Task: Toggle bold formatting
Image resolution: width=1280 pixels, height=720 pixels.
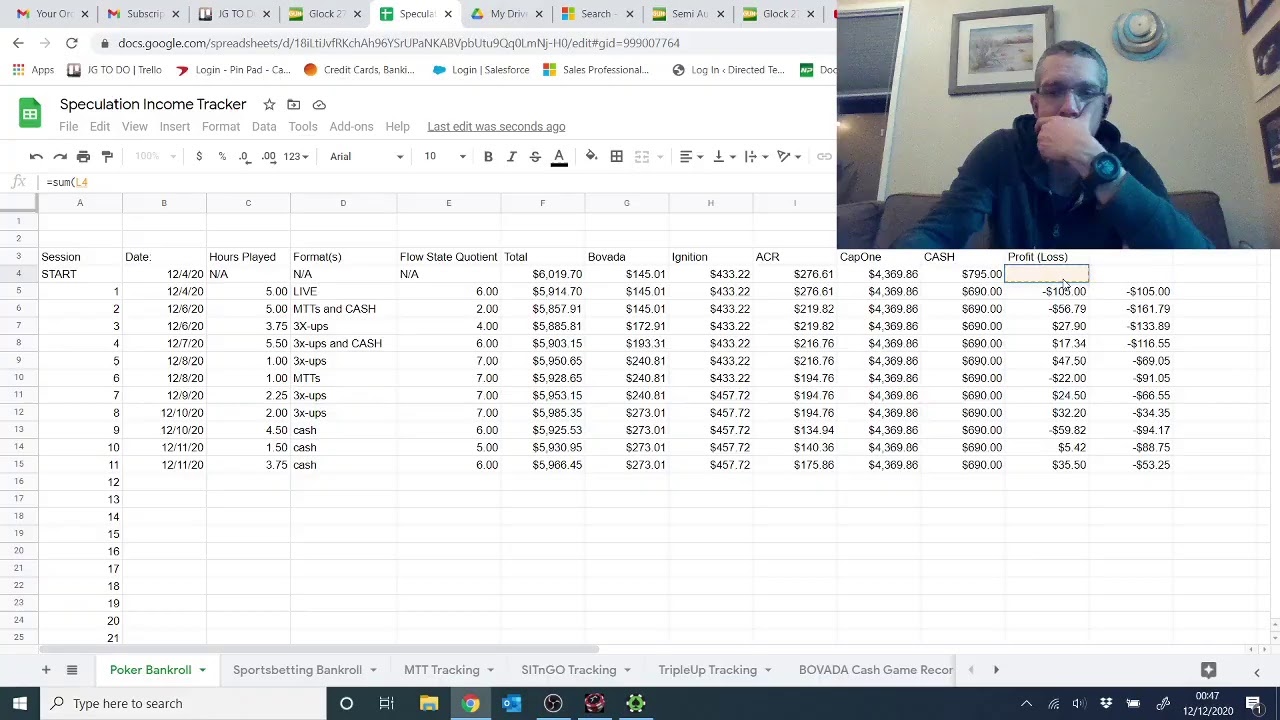Action: [488, 156]
